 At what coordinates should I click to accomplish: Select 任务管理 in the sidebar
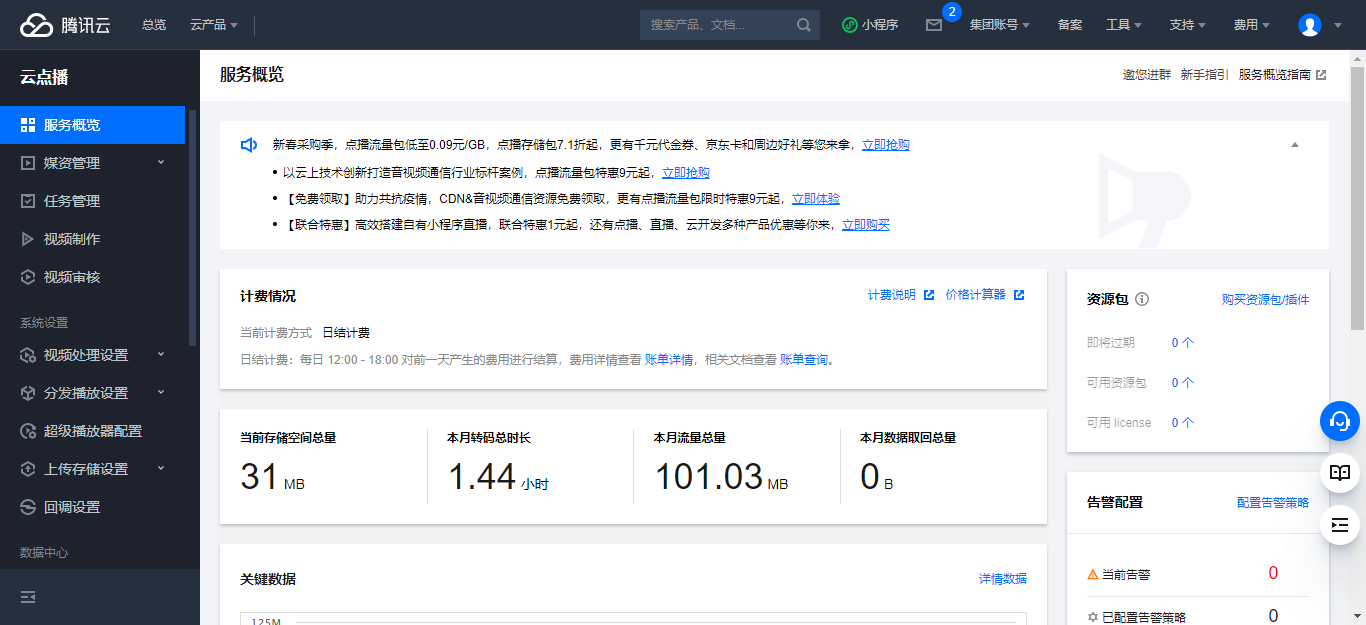tap(92, 201)
